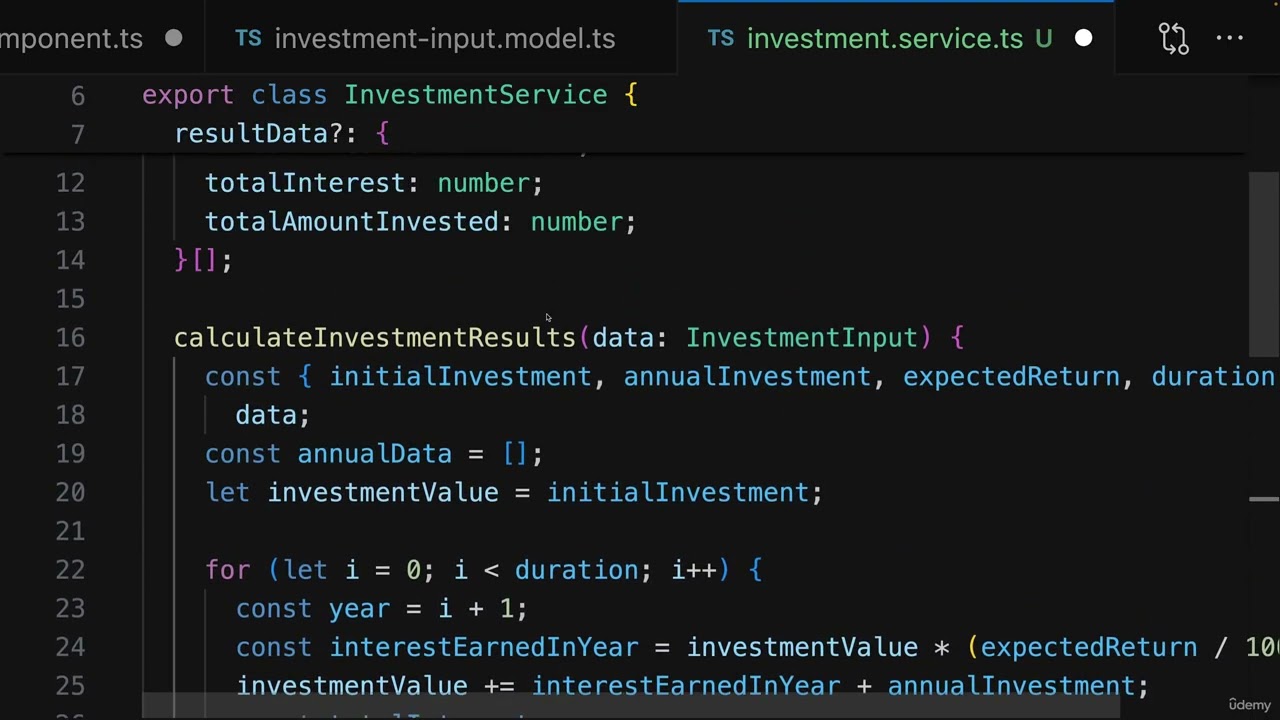This screenshot has width=1280, height=720.
Task: Click unsaved dot on investment.service.ts tab
Action: (1084, 38)
